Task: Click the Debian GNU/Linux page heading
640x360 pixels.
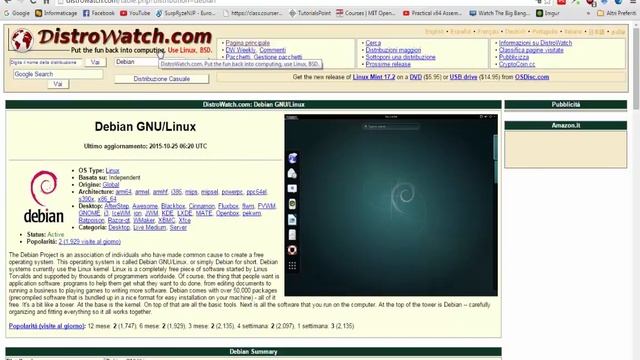Action: (145, 127)
